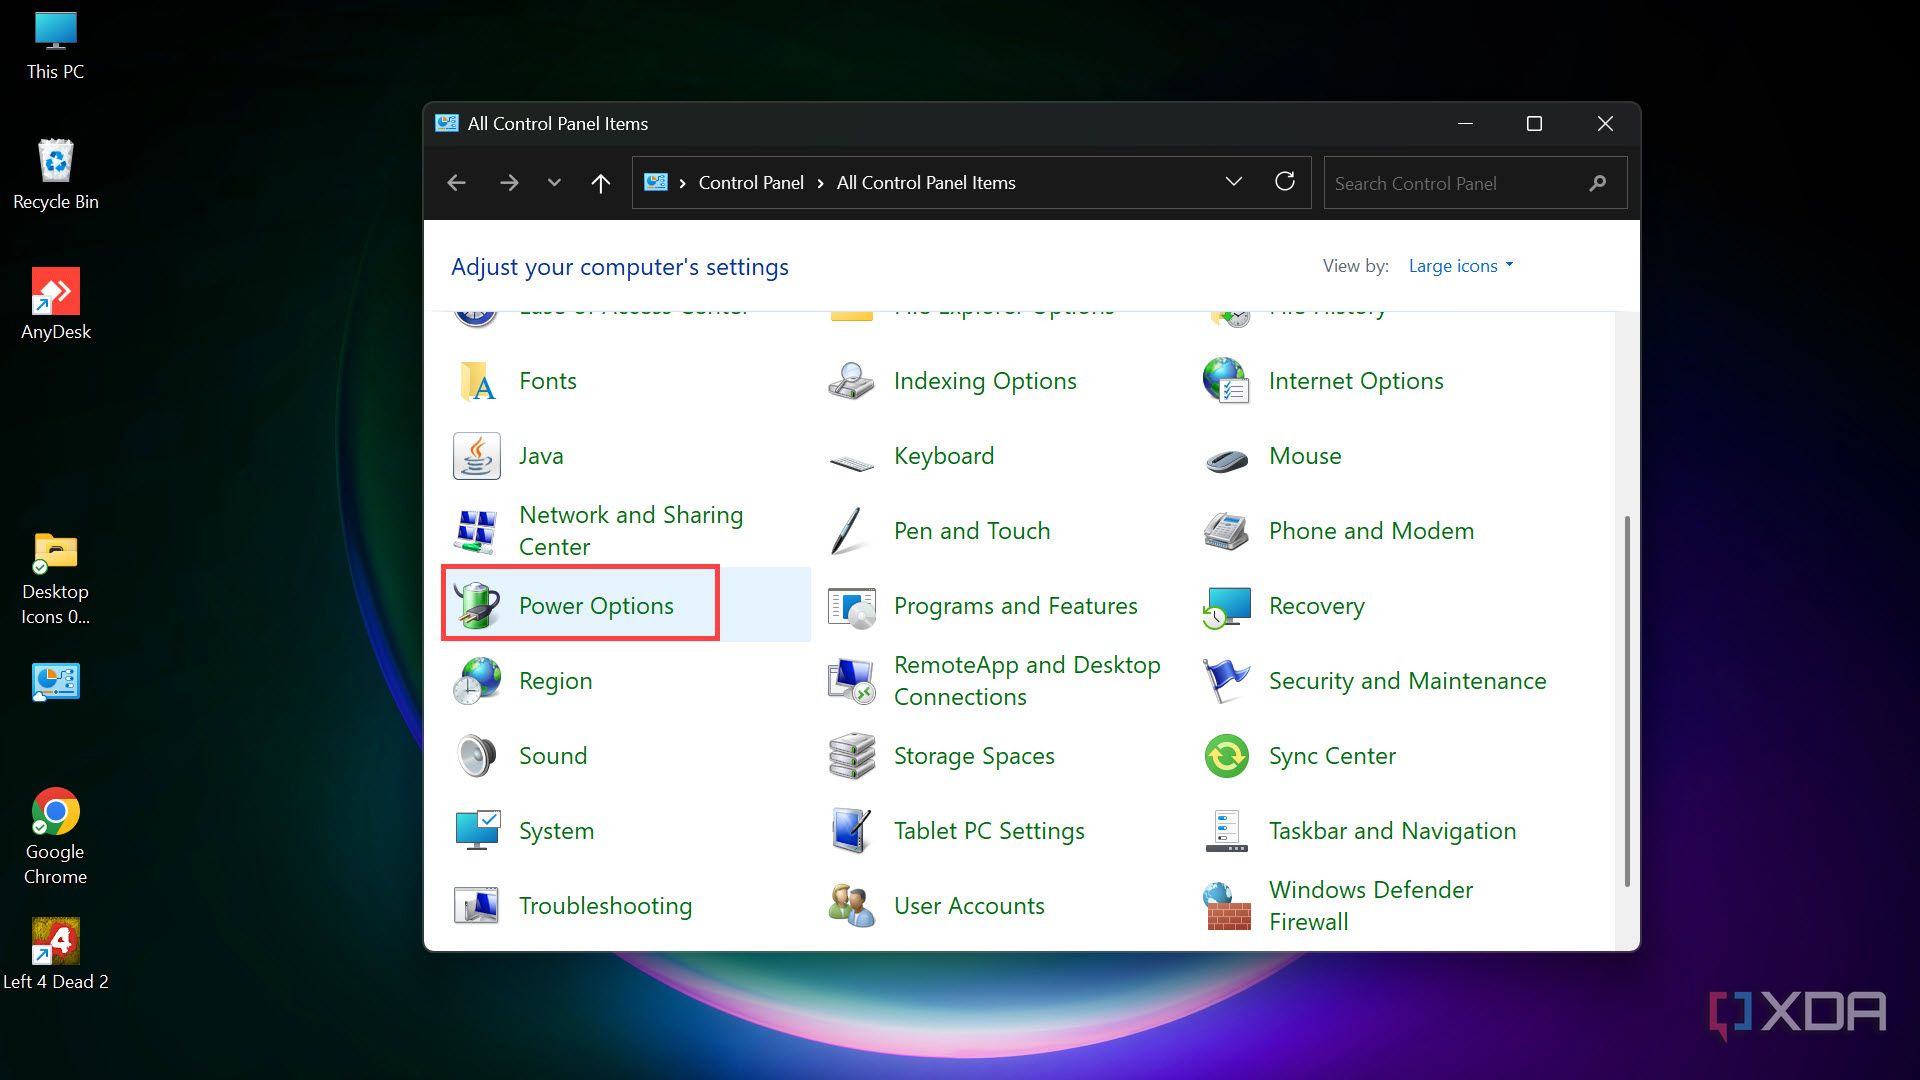Expand the View by Large icons dropdown

tap(1460, 266)
